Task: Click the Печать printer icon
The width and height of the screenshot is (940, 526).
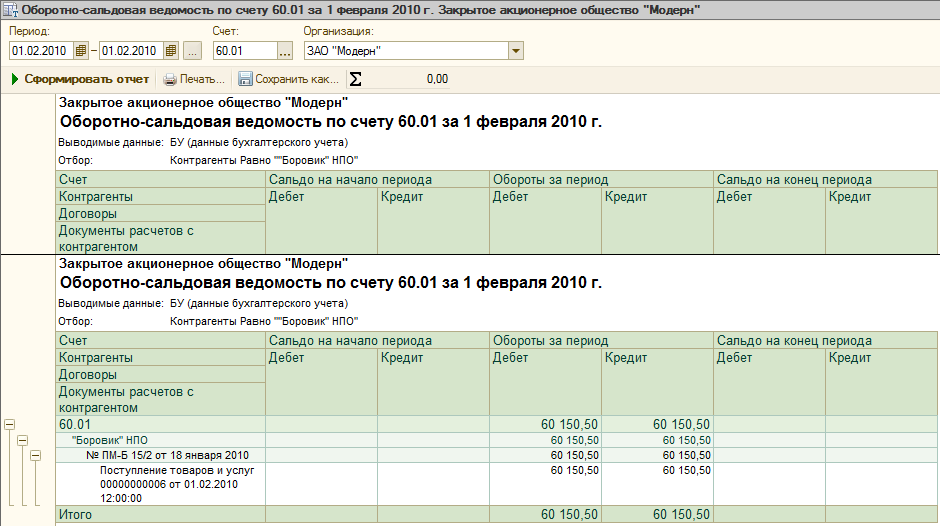Action: [170, 79]
